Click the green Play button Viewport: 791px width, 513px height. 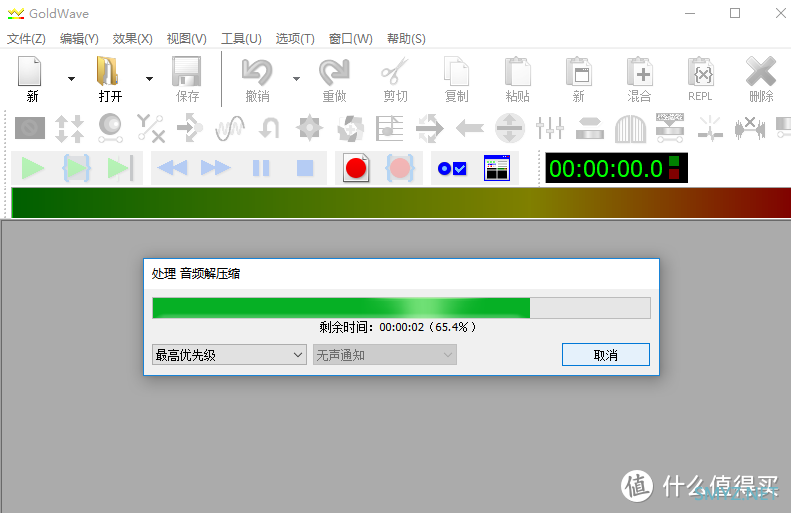33,168
